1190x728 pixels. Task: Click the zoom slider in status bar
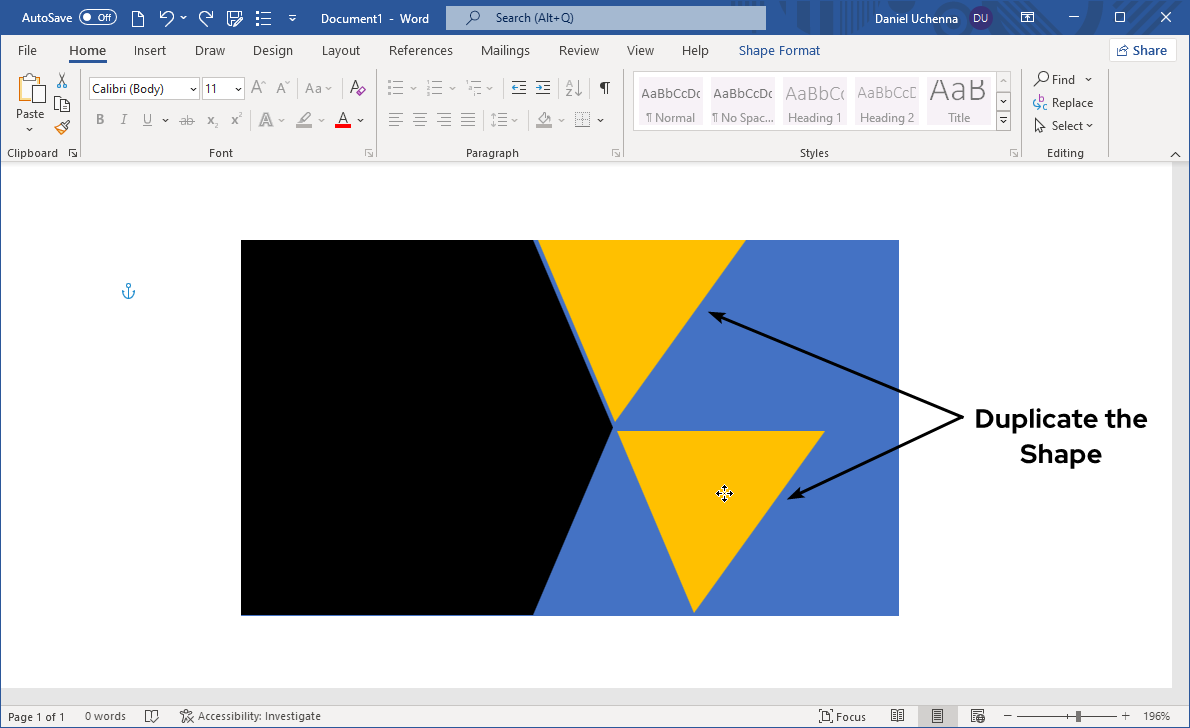pos(1077,716)
